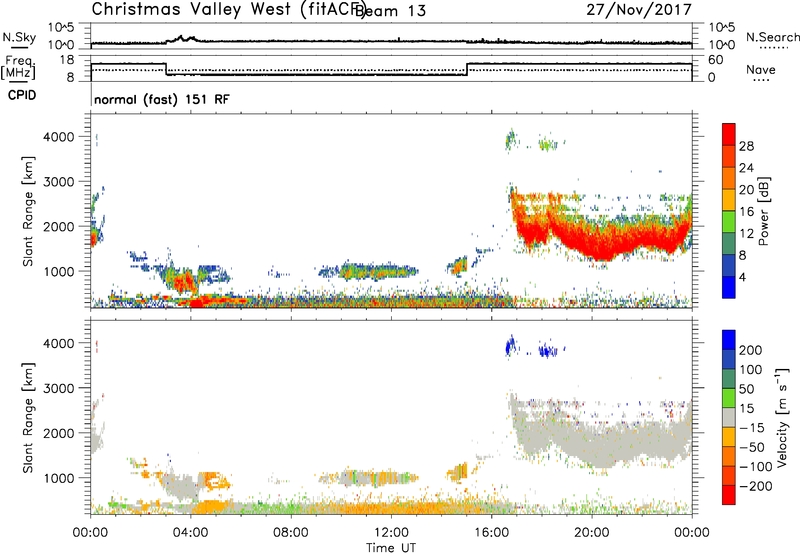
Task: Click the '-200' velocity scale value
Action: (755, 486)
